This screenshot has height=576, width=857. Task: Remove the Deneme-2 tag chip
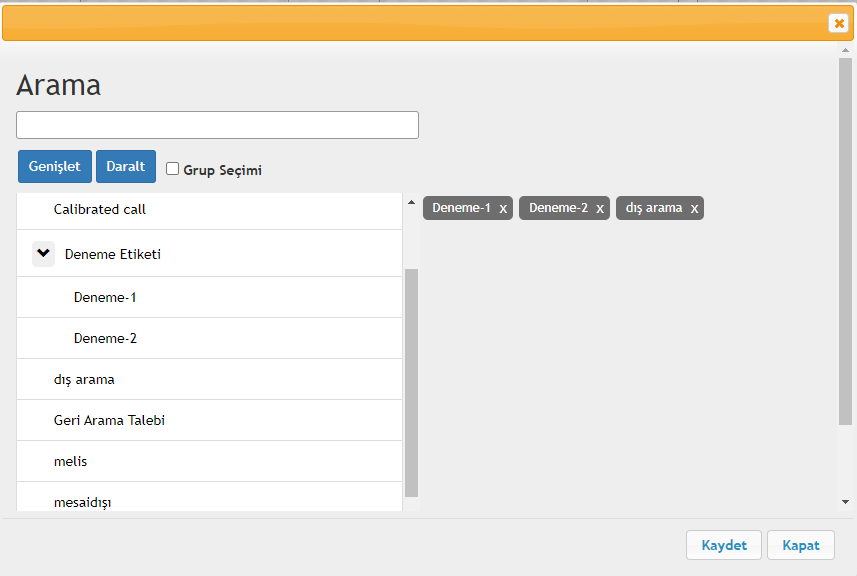pyautogui.click(x=600, y=209)
